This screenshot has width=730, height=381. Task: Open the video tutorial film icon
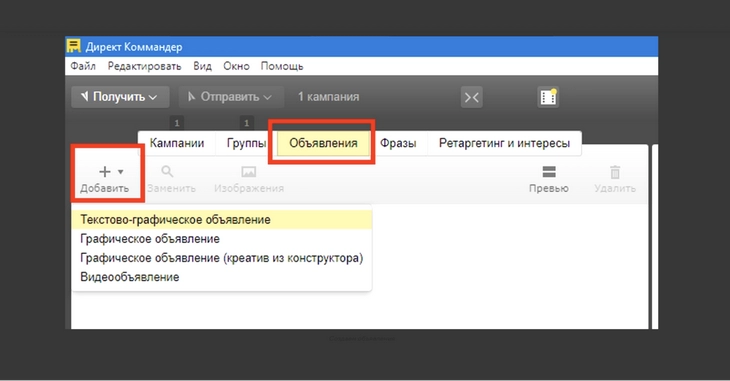click(x=548, y=97)
